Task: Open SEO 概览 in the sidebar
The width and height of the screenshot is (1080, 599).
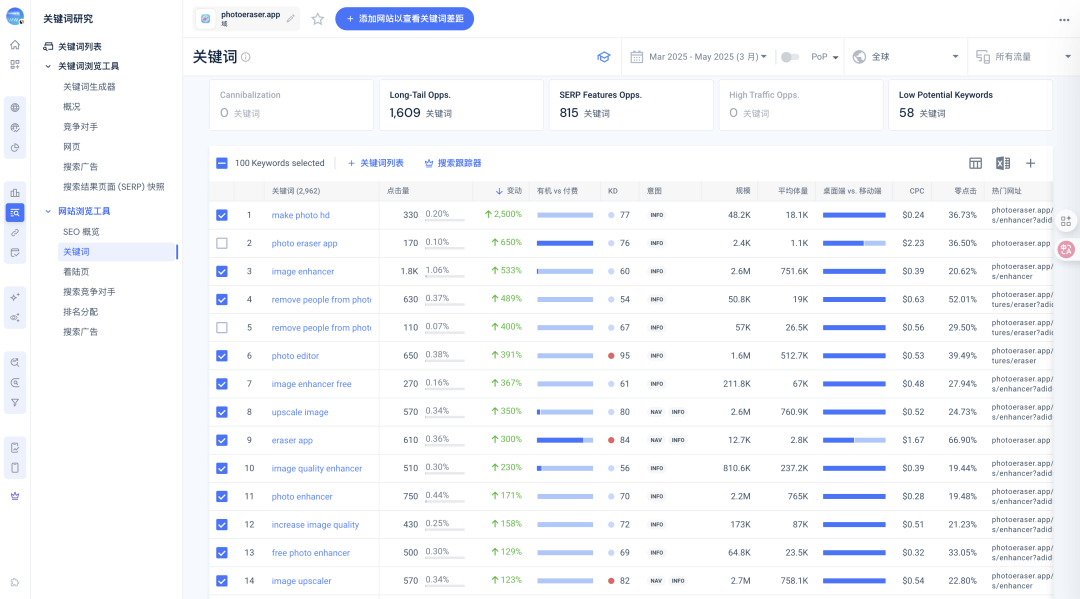Action: pyautogui.click(x=81, y=232)
